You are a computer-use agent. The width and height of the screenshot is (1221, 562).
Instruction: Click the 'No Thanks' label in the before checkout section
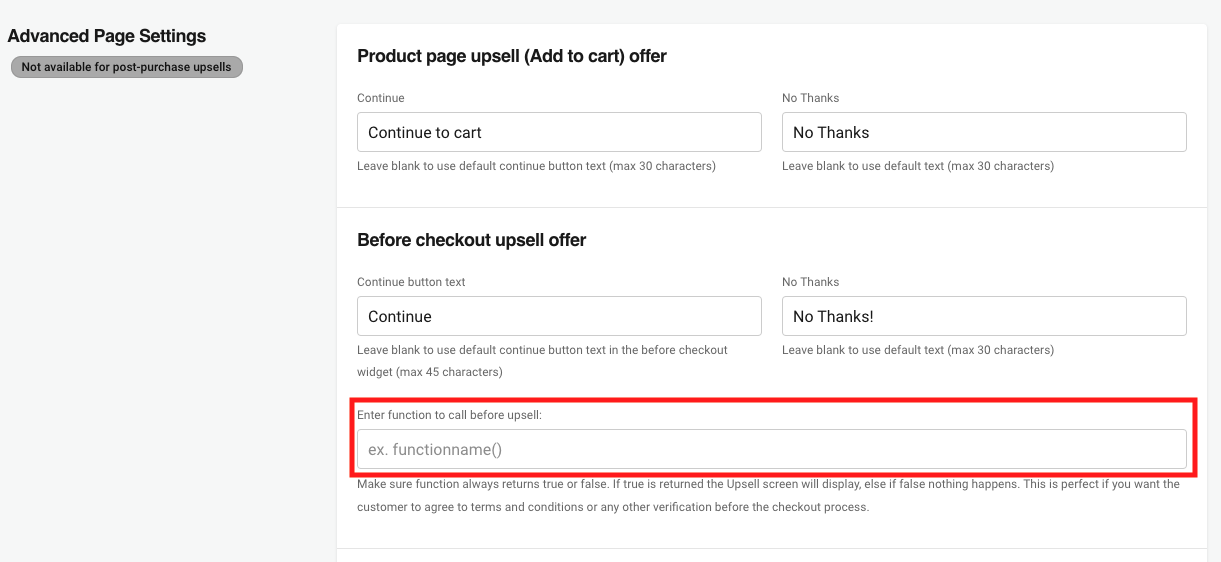[x=811, y=282]
